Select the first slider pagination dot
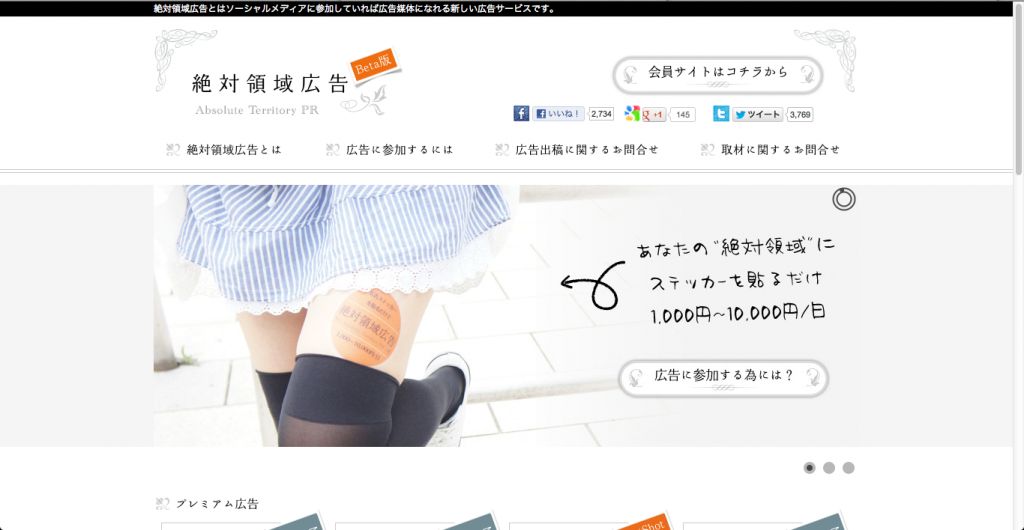Screen dimensions: 1024x530 (x=809, y=468)
